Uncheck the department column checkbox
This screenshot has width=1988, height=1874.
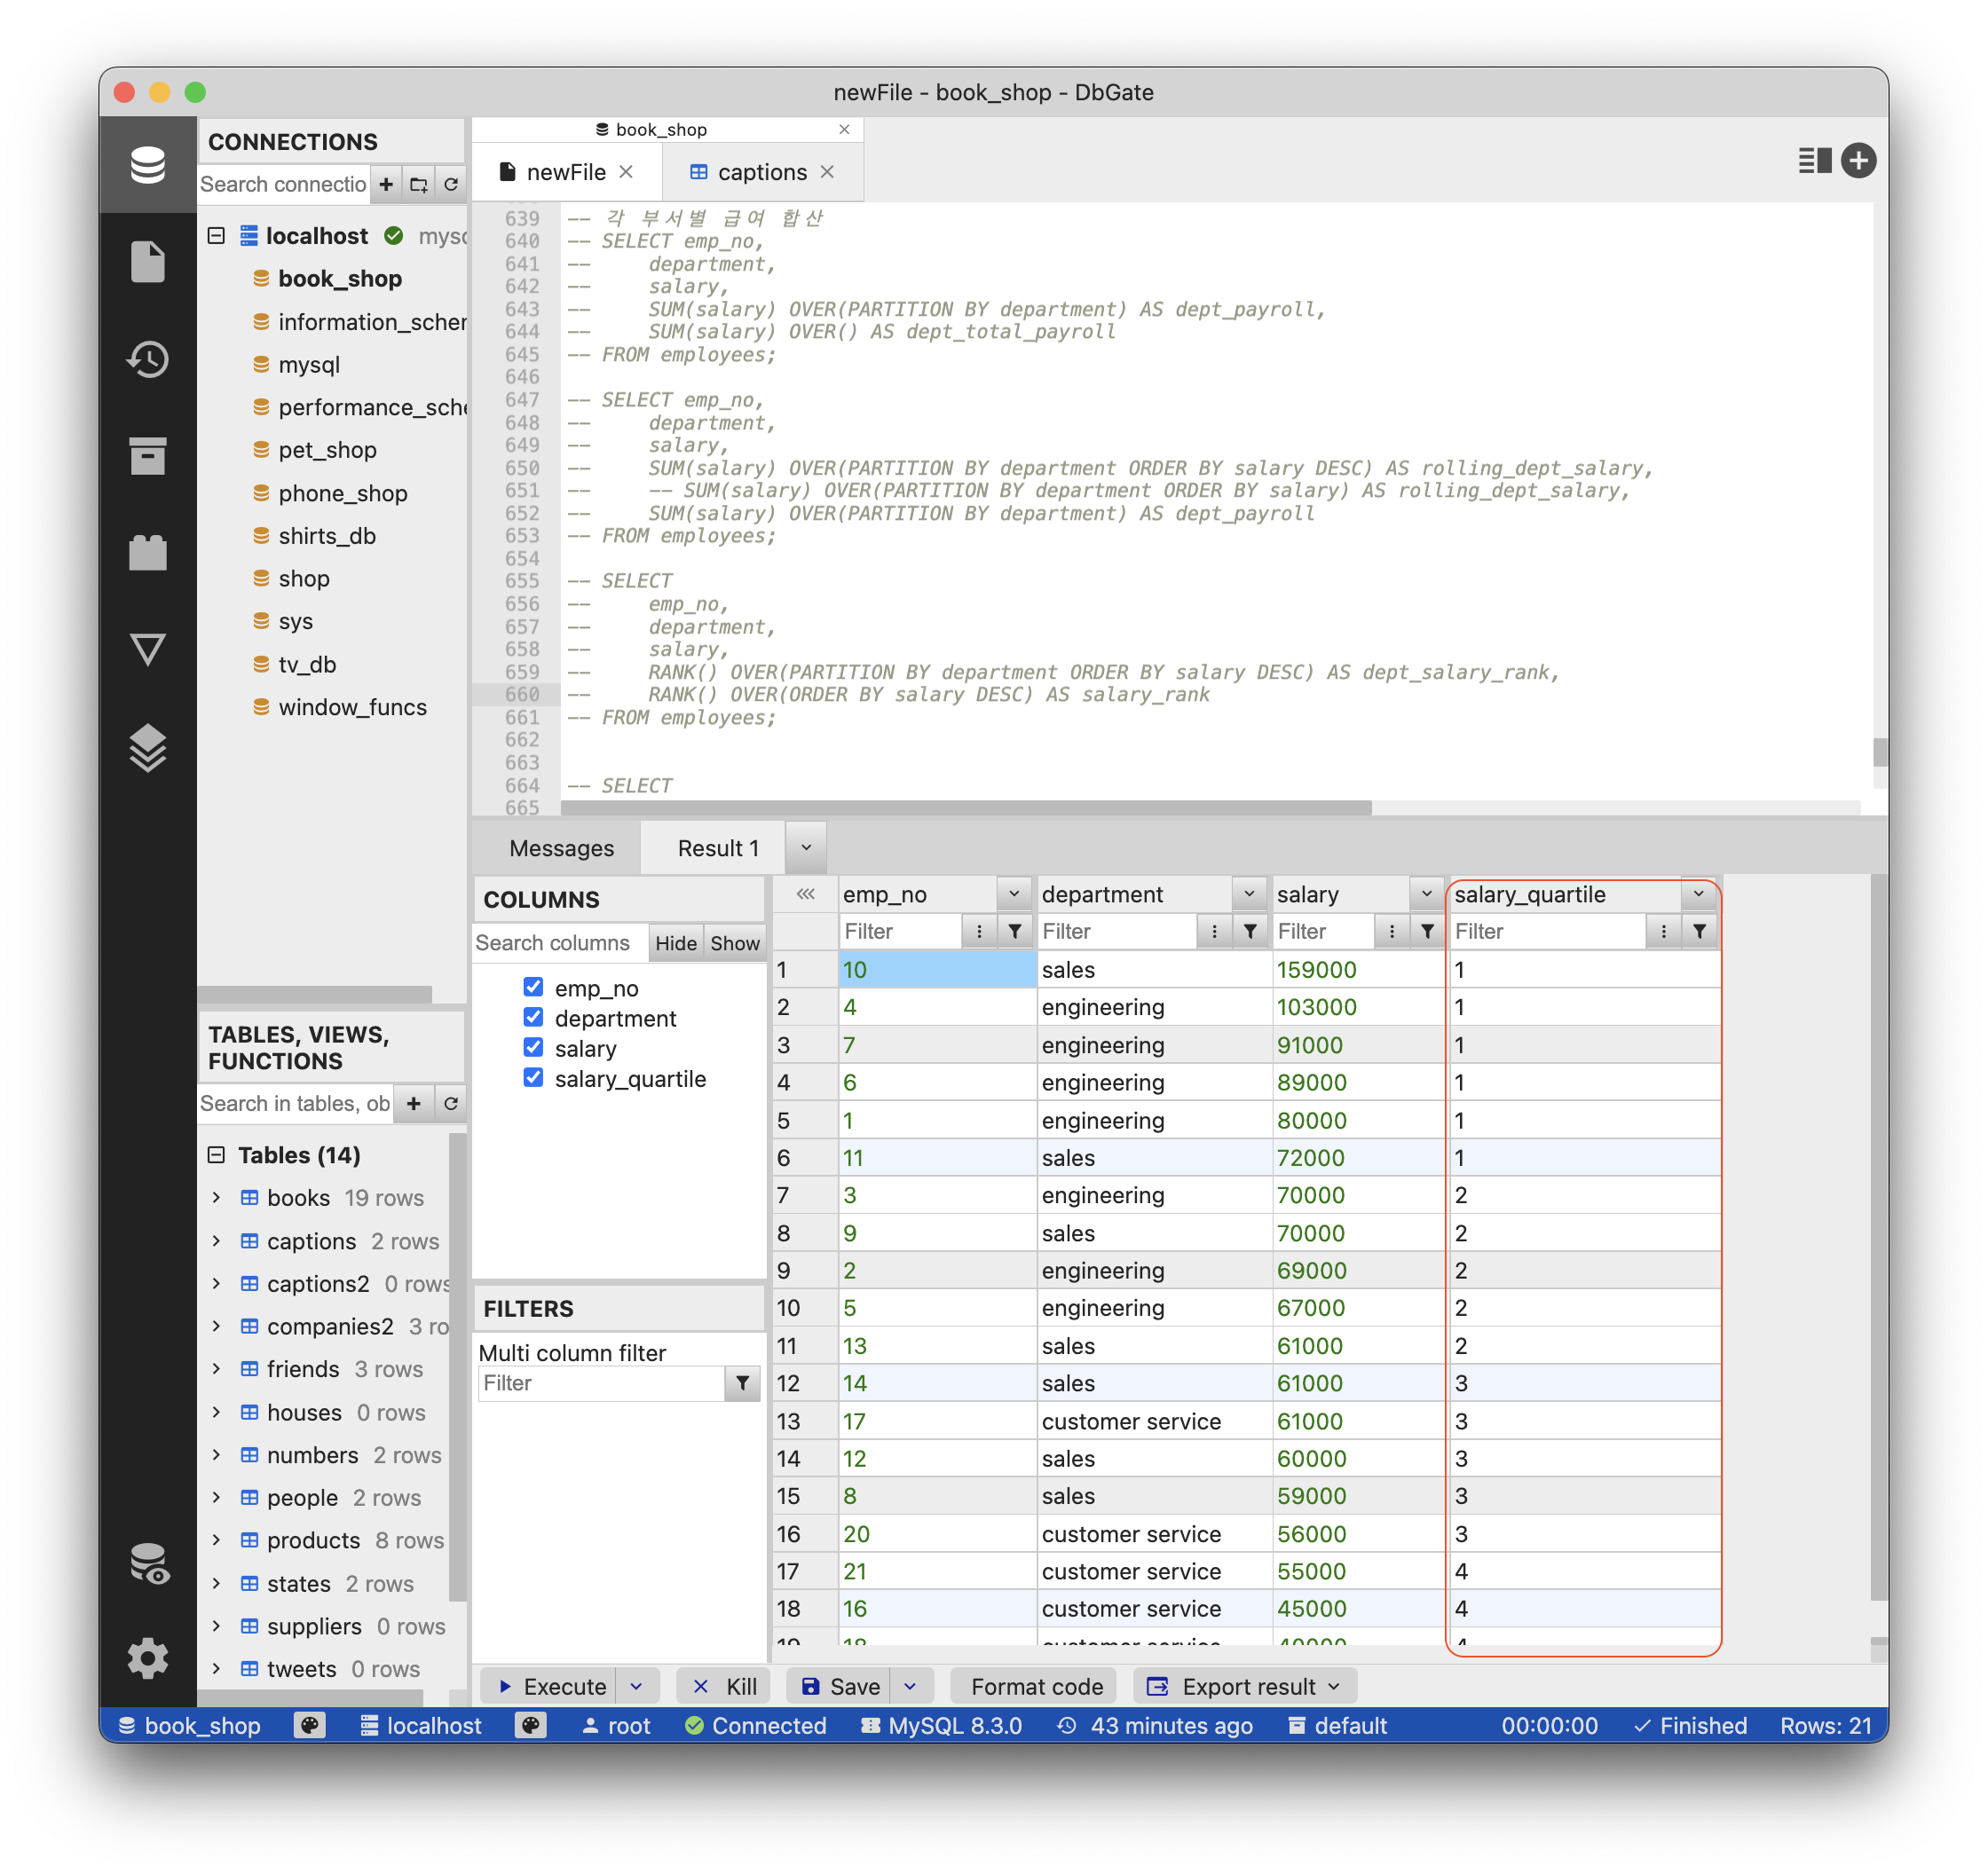point(533,1017)
